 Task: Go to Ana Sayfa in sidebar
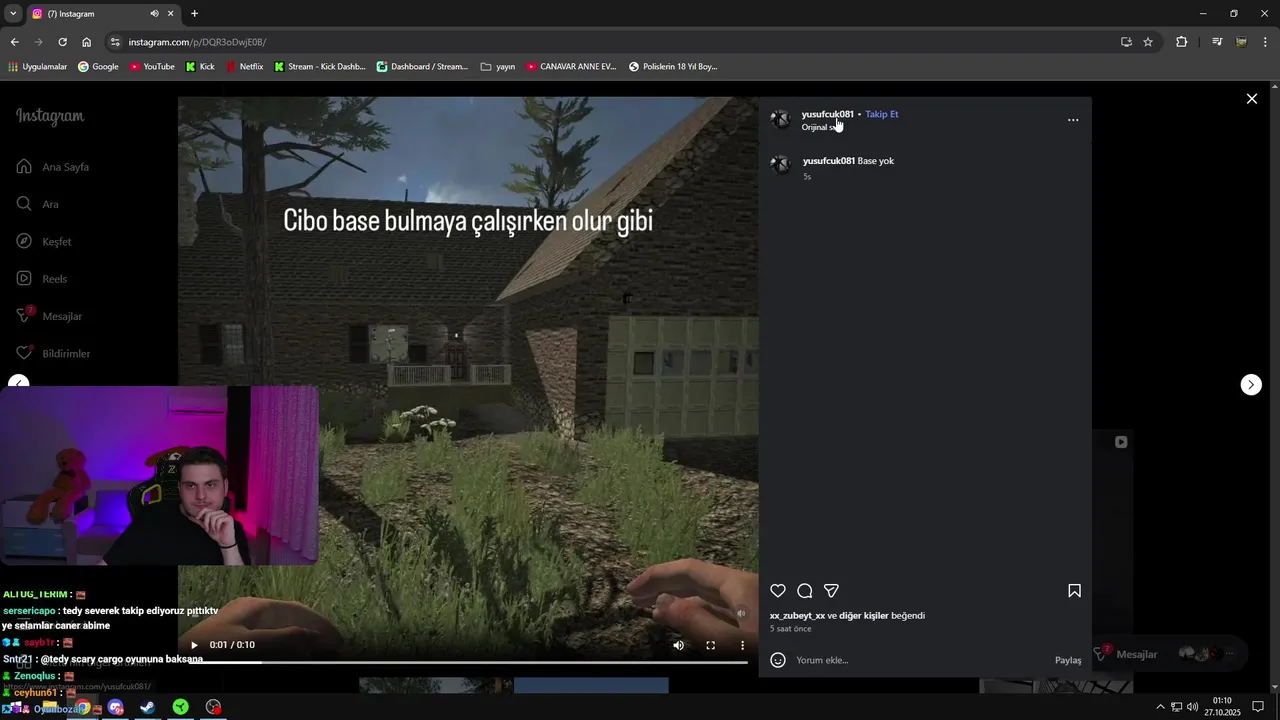pos(54,167)
